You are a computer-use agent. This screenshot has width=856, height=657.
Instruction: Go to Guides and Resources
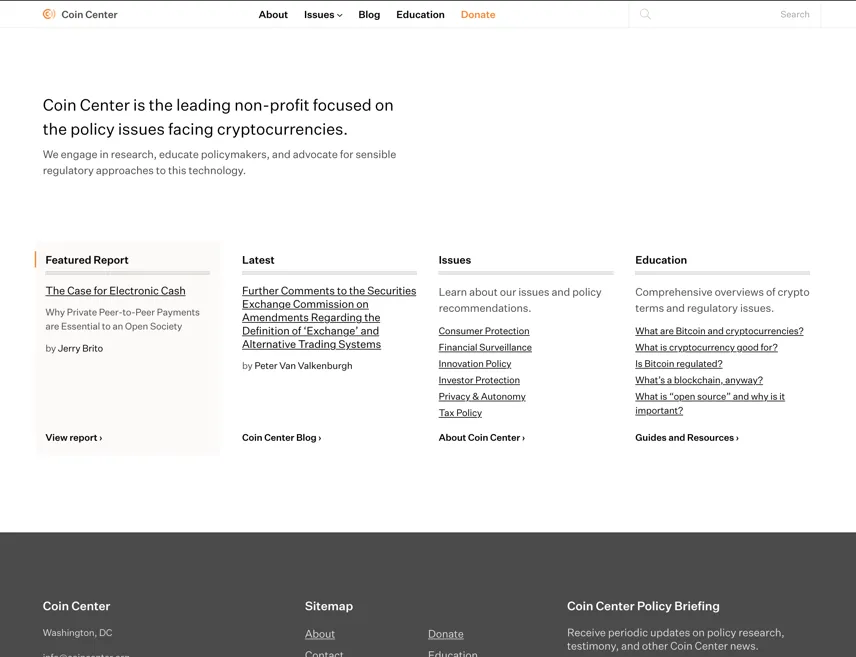pyautogui.click(x=687, y=437)
